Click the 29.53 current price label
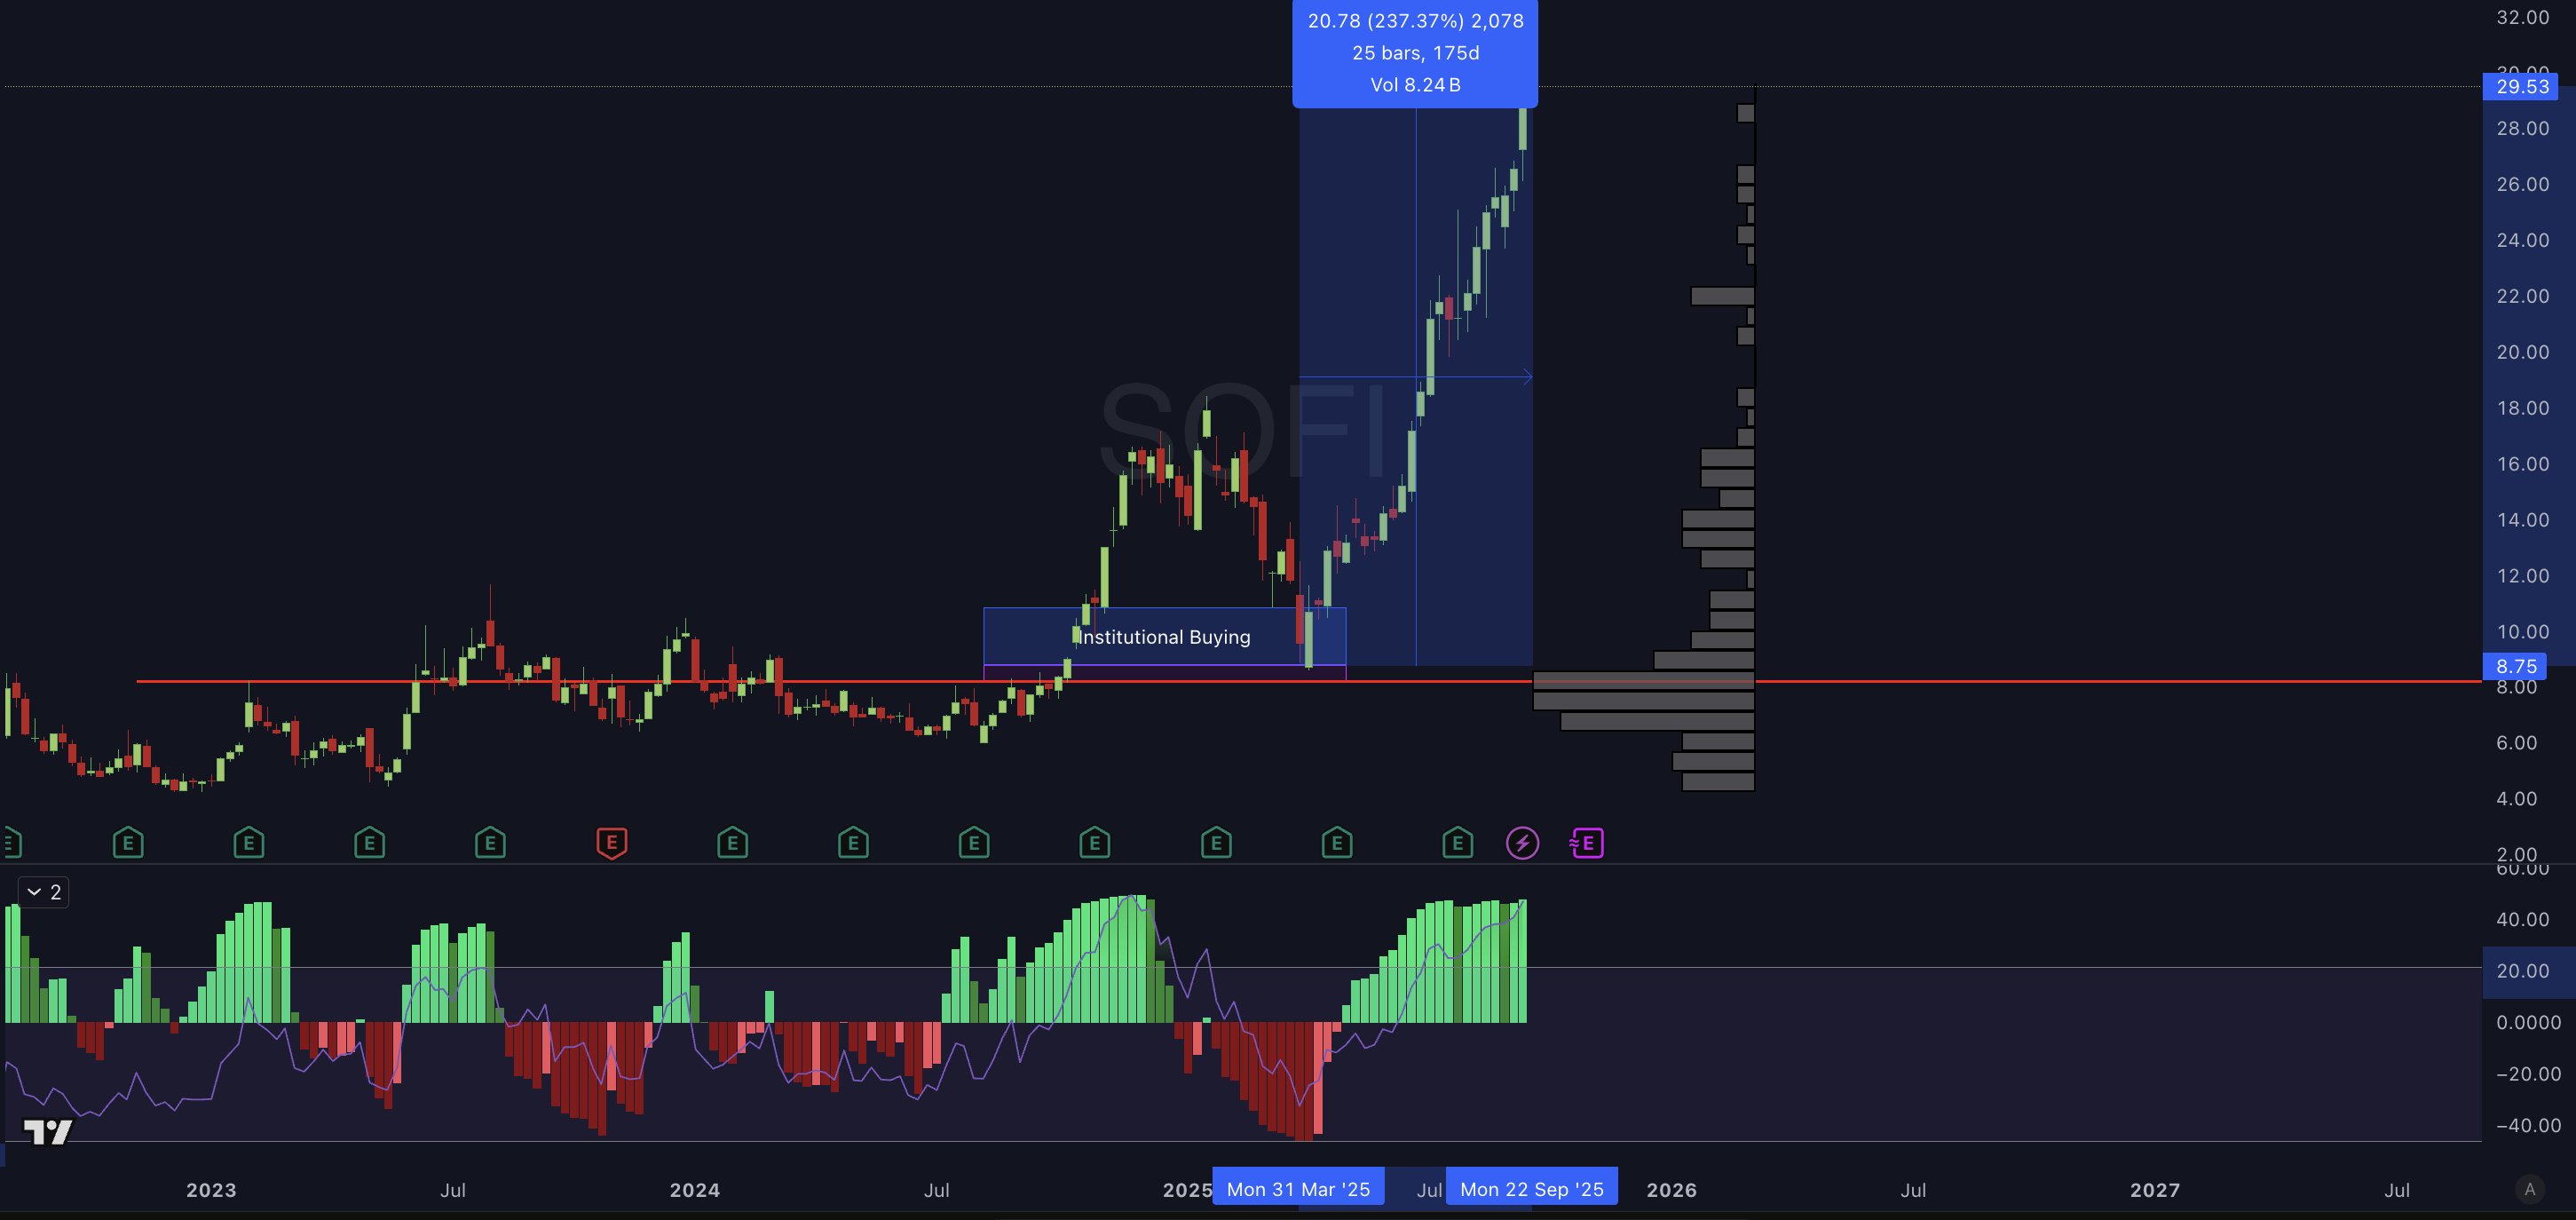 (2521, 87)
